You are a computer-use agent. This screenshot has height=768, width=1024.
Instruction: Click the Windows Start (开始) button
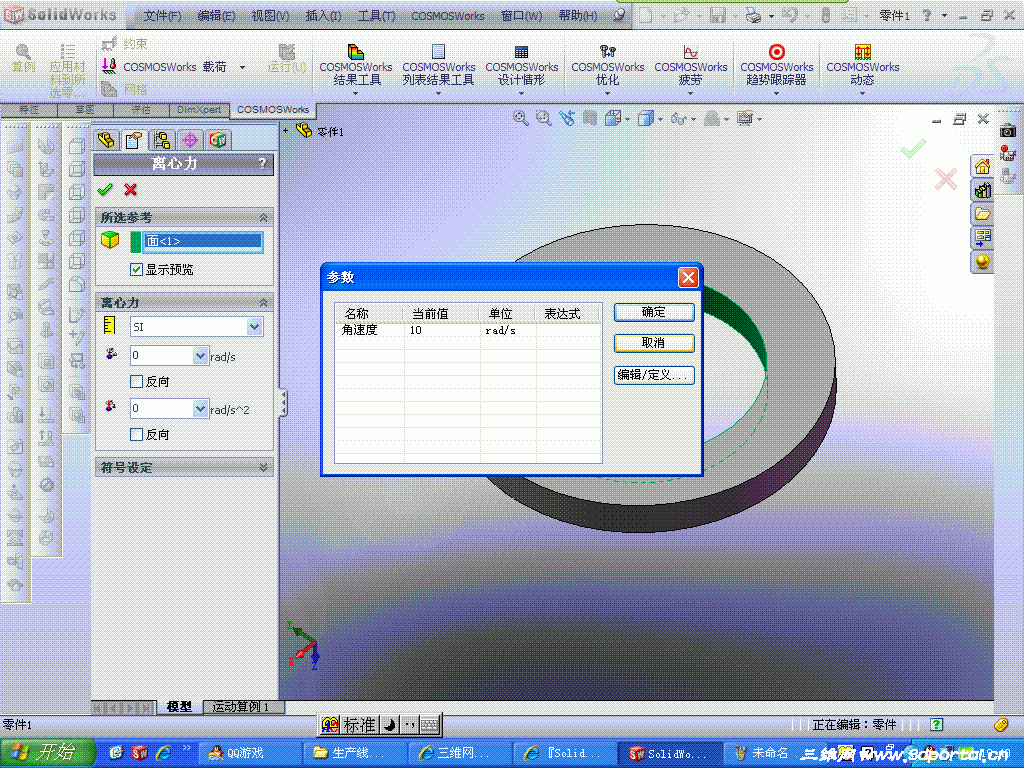(x=47, y=752)
